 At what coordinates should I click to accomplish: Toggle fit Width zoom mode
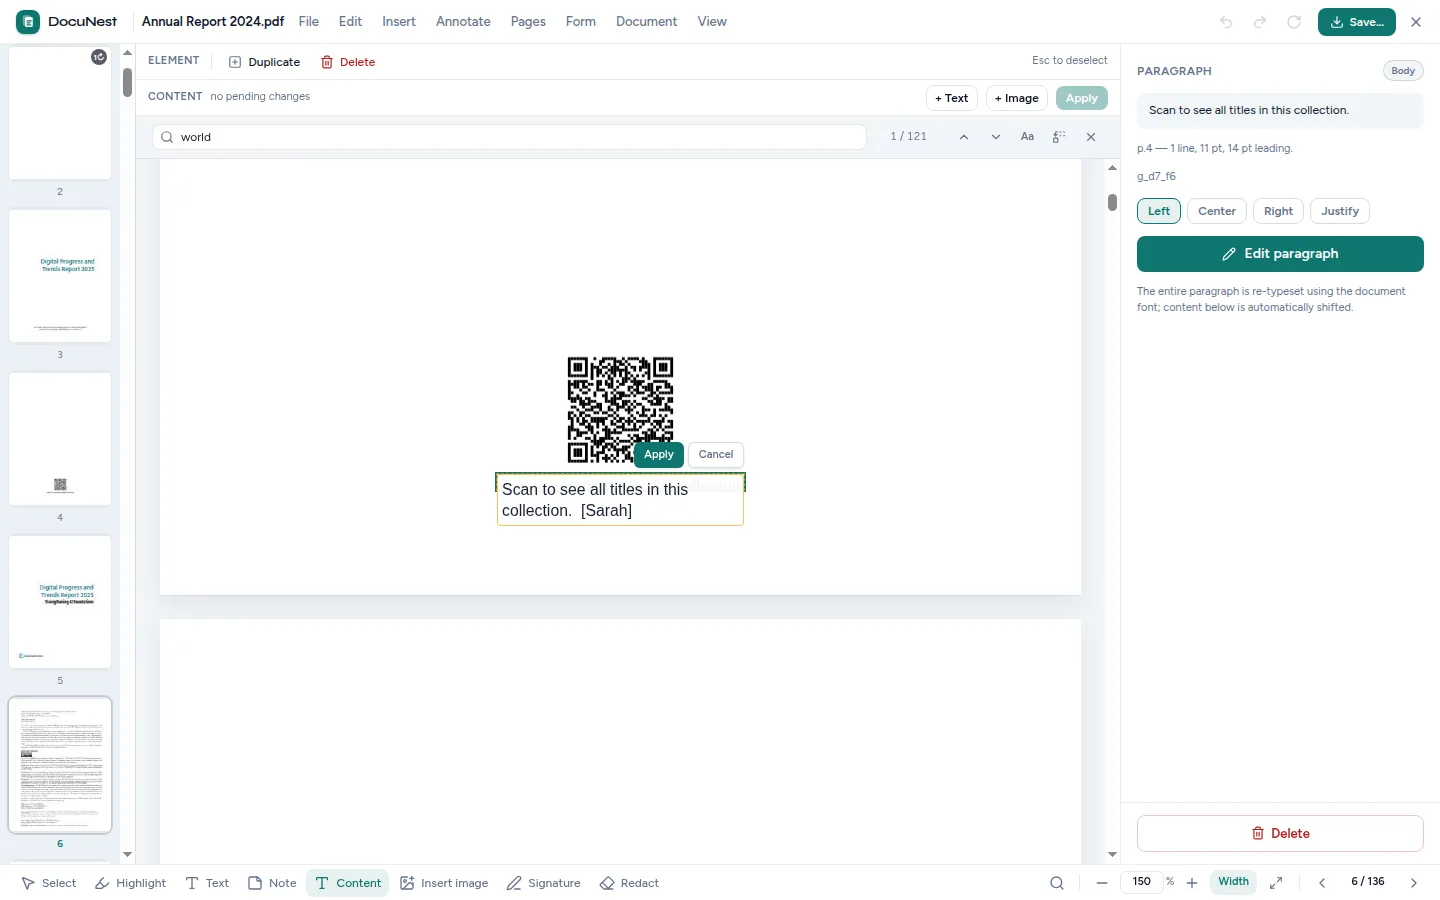pyautogui.click(x=1233, y=882)
